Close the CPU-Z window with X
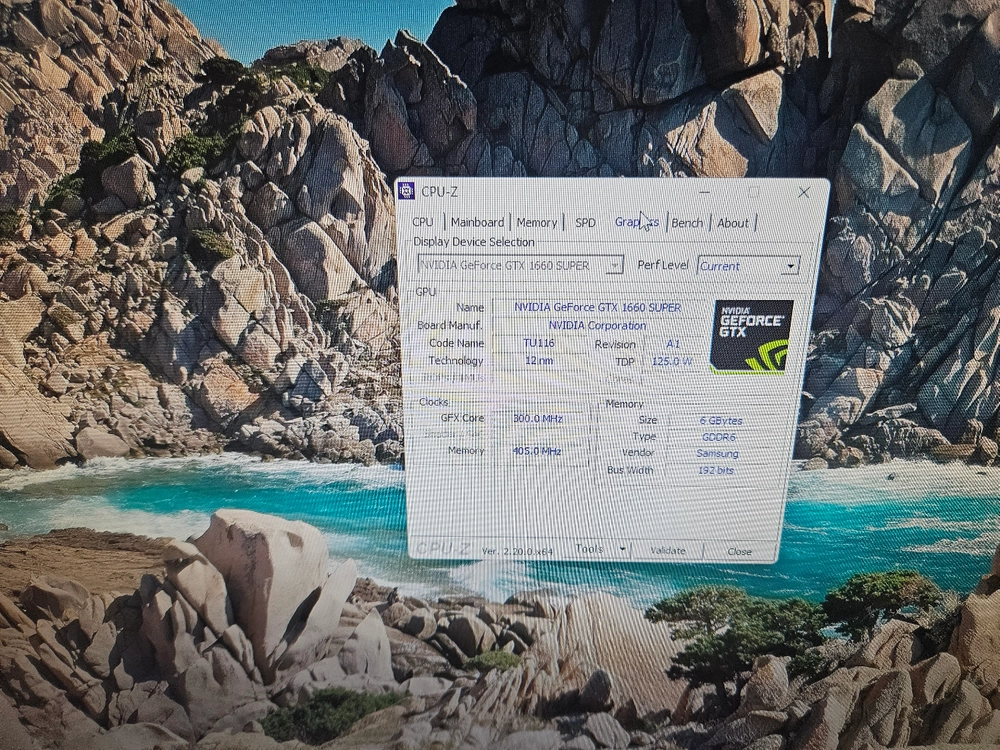1000x750 pixels. [804, 192]
